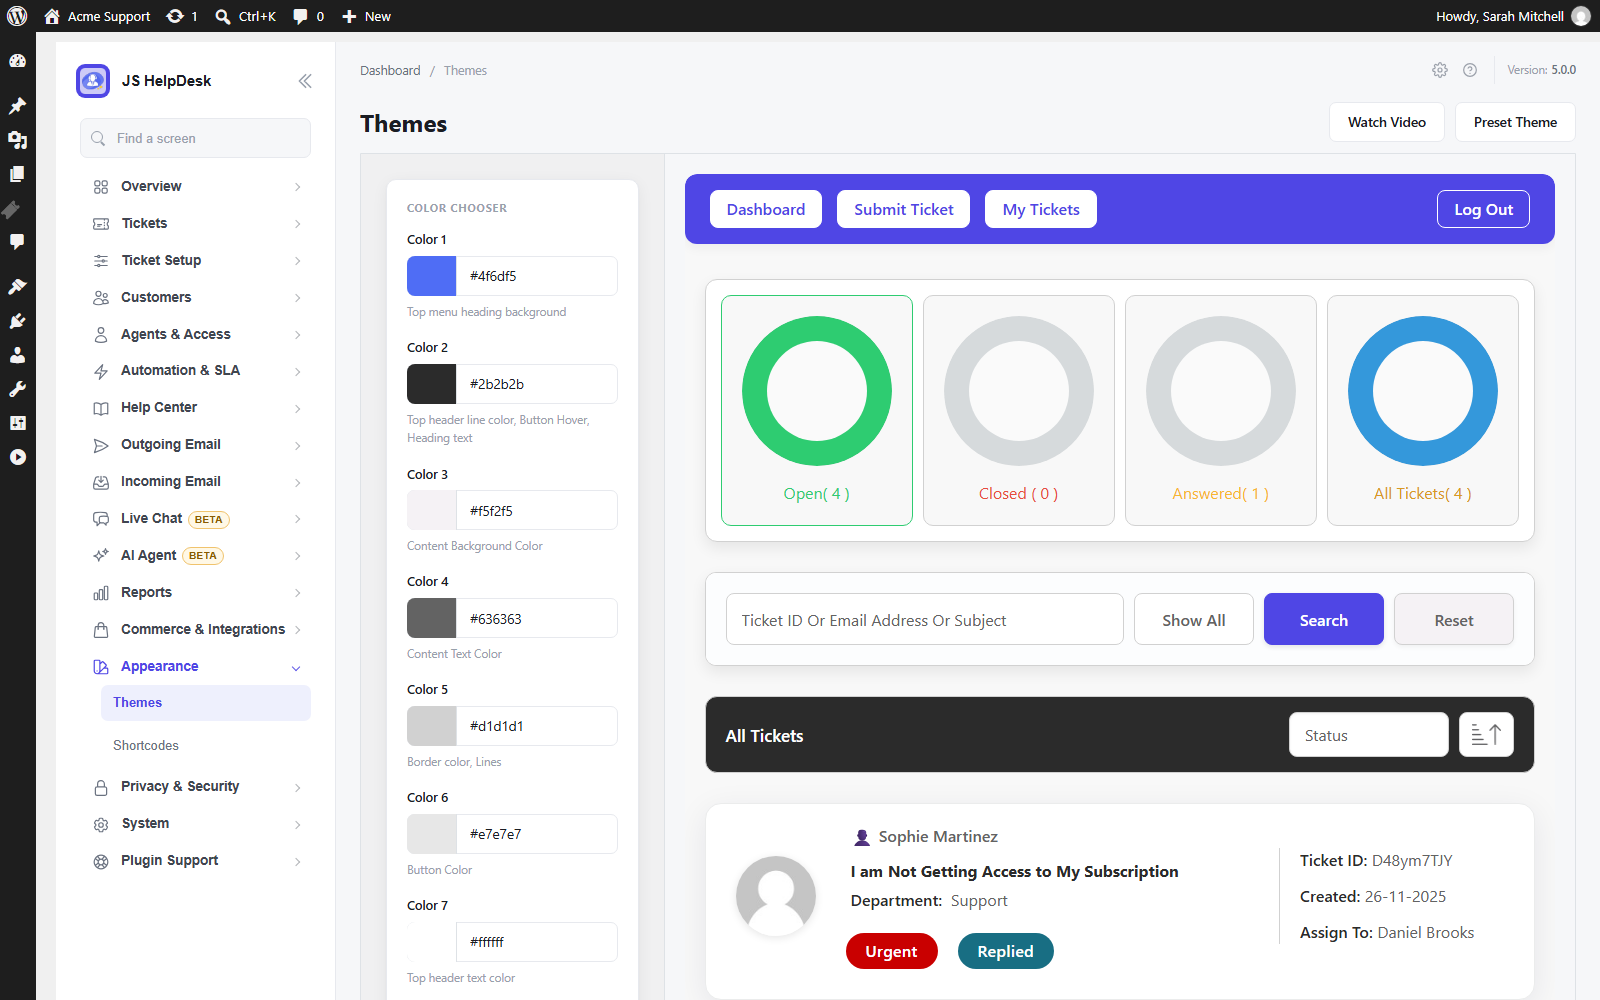Click the plus New icon
This screenshot has height=1000, width=1600.
point(349,16)
